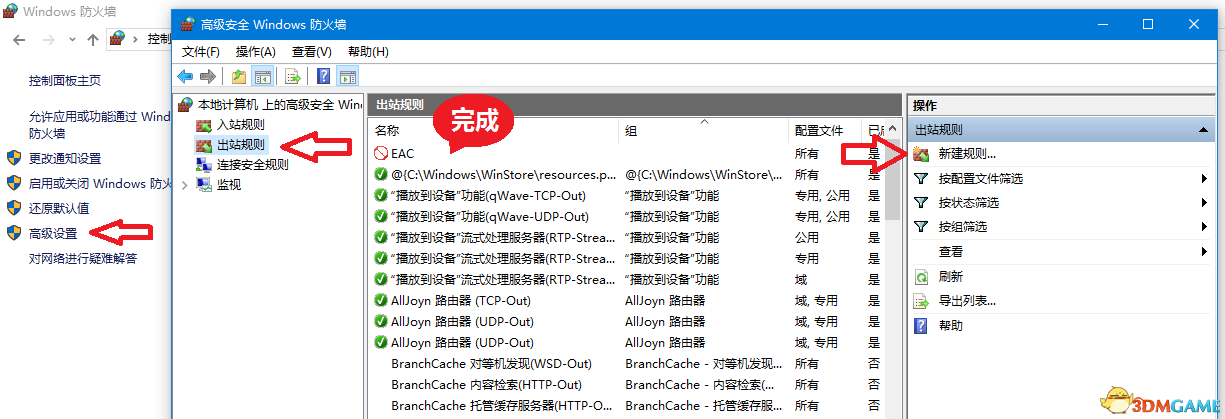Click the shield icon beside 还原默认值
1225x419 pixels.
pos(14,208)
